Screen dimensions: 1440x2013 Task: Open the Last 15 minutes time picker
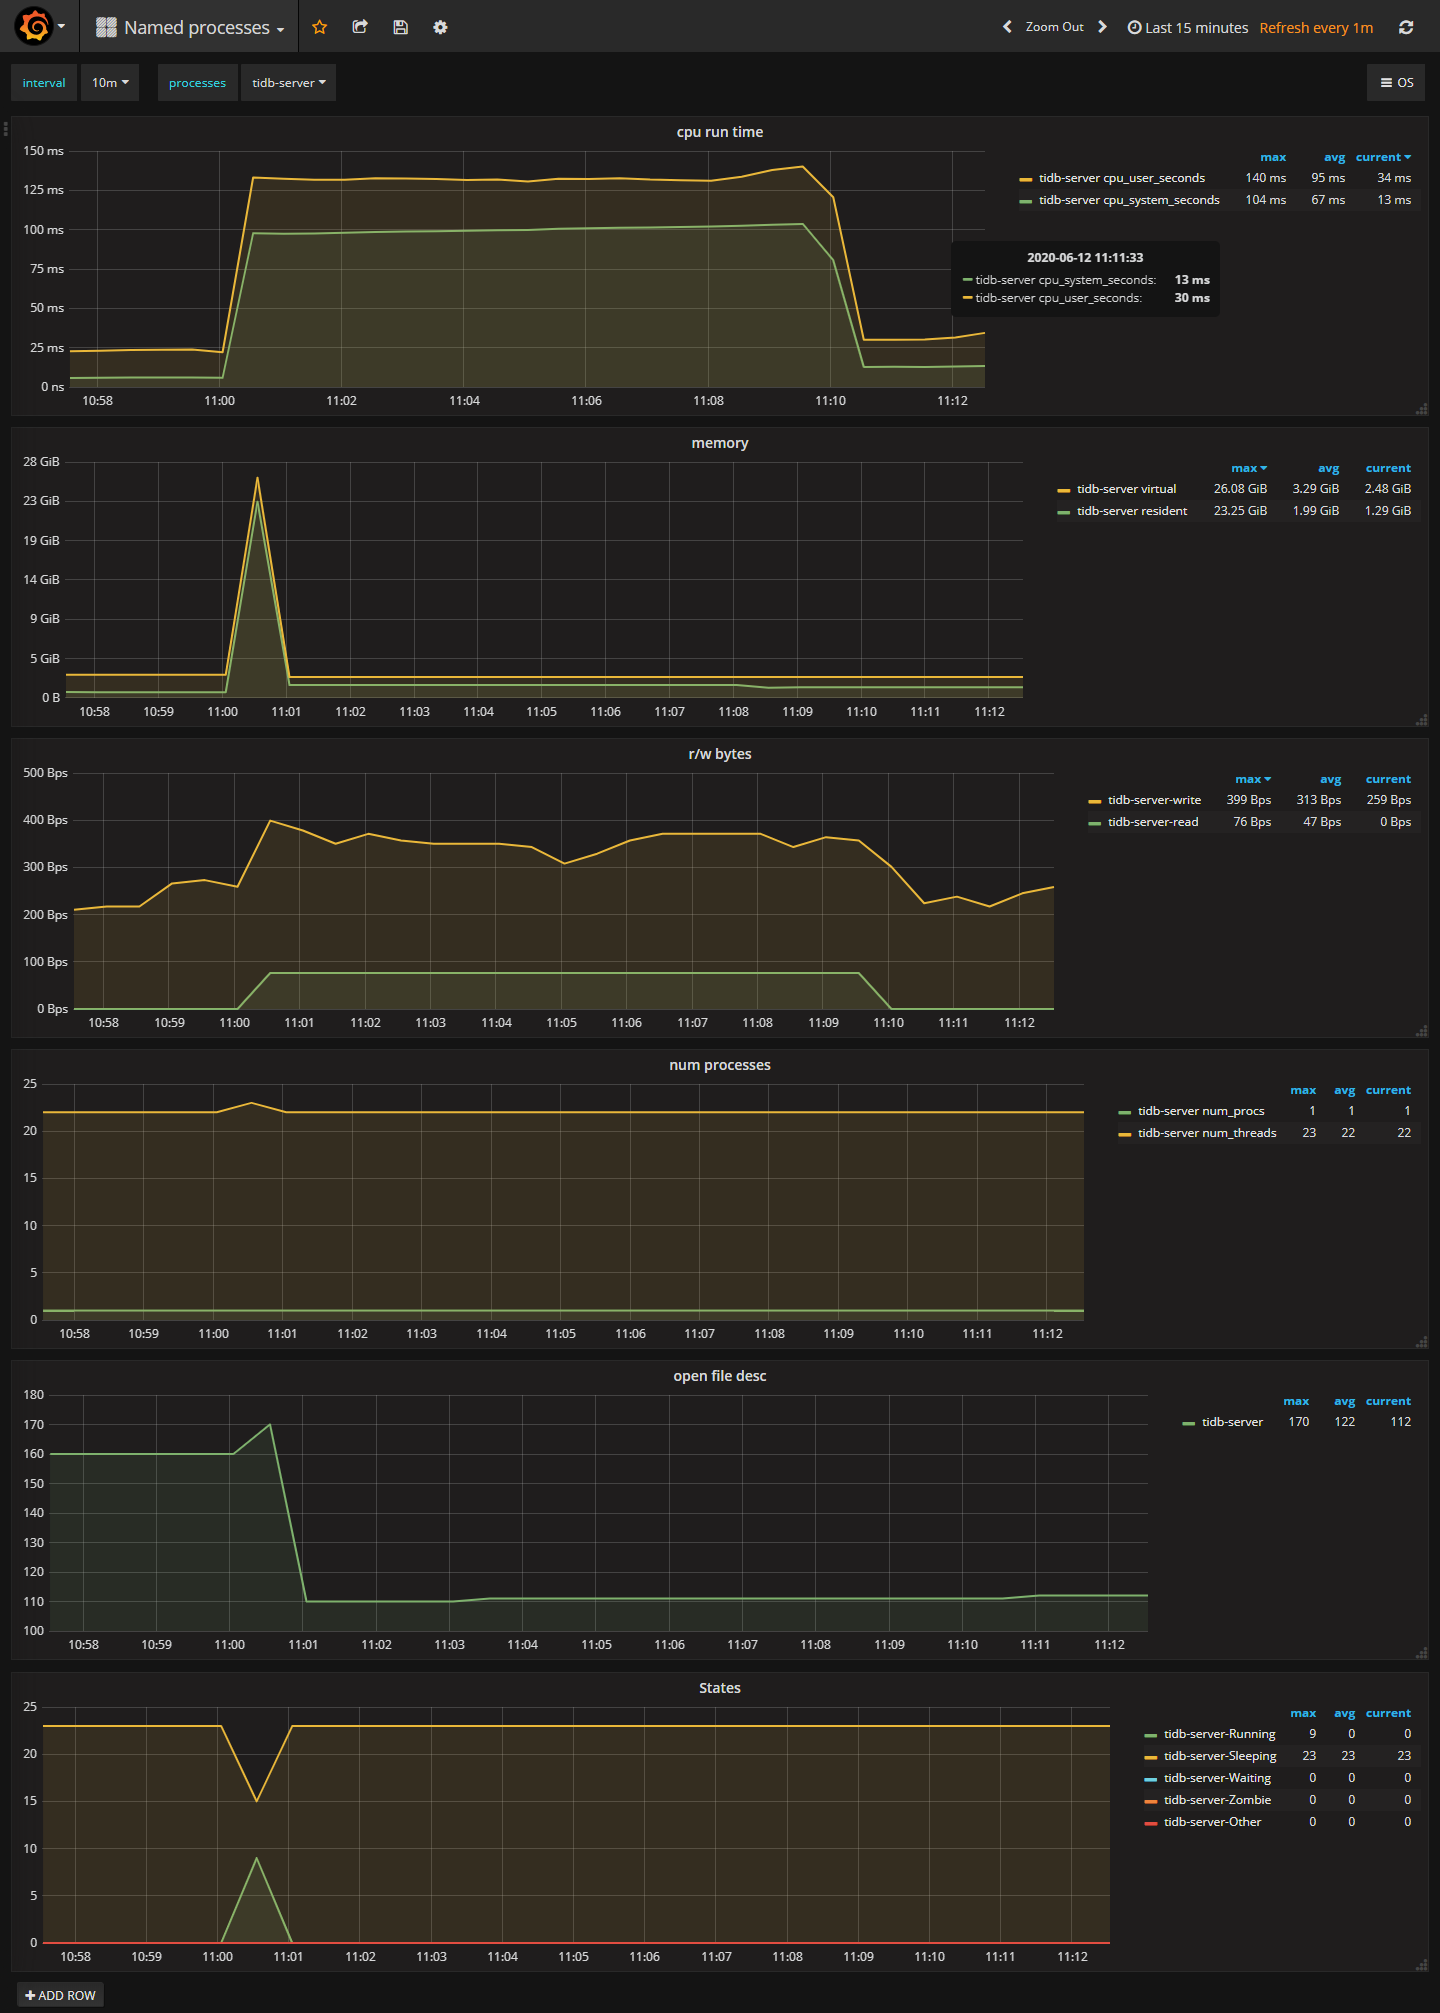coord(1188,27)
